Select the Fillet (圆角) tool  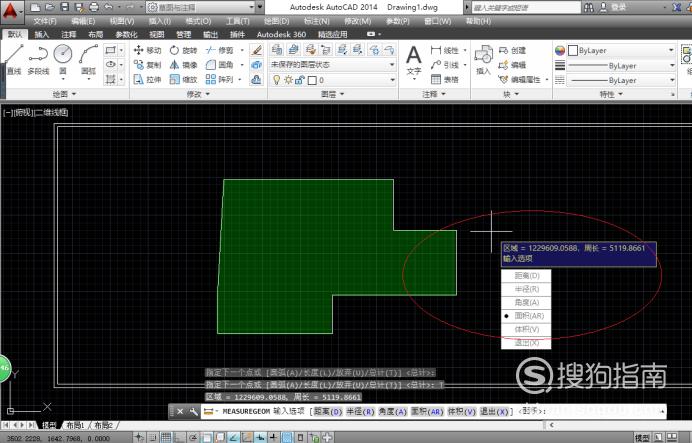pos(220,65)
